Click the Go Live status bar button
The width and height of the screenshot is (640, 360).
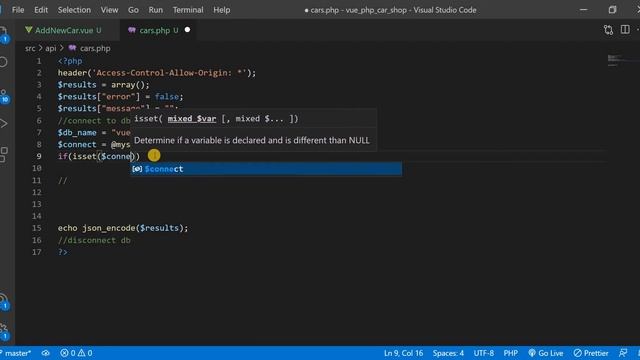point(546,353)
